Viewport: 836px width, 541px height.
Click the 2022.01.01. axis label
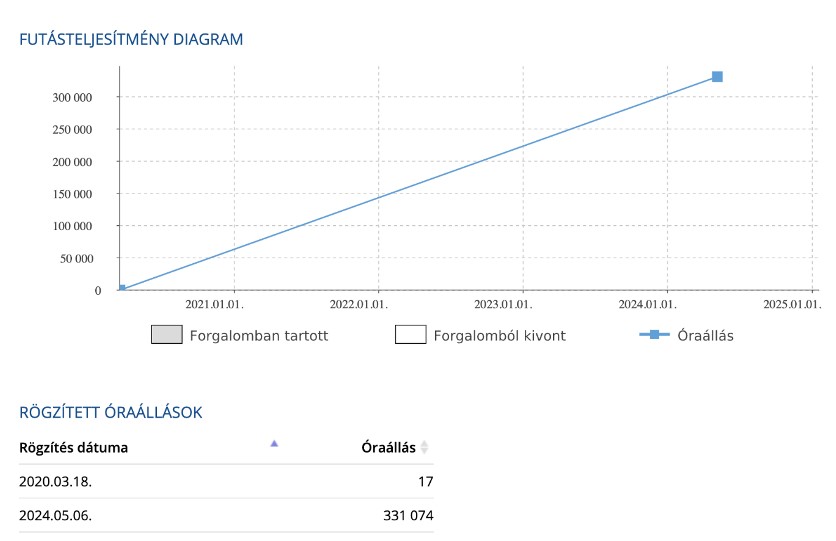tap(359, 304)
